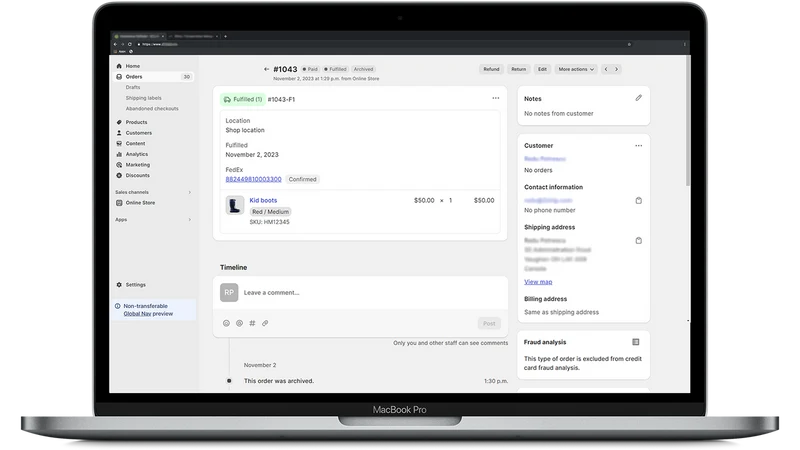Open new browser tab plus
This screenshot has width=800, height=450.
[x=225, y=36]
